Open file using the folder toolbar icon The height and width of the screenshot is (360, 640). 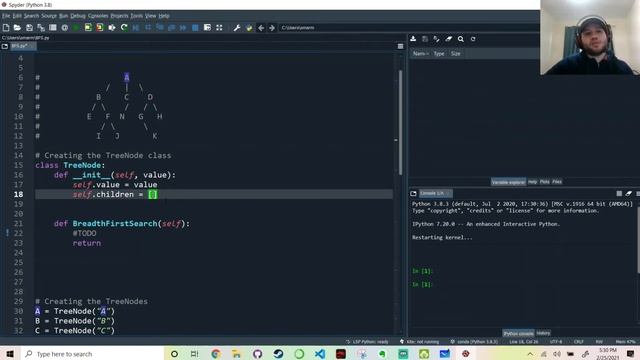tap(17, 28)
